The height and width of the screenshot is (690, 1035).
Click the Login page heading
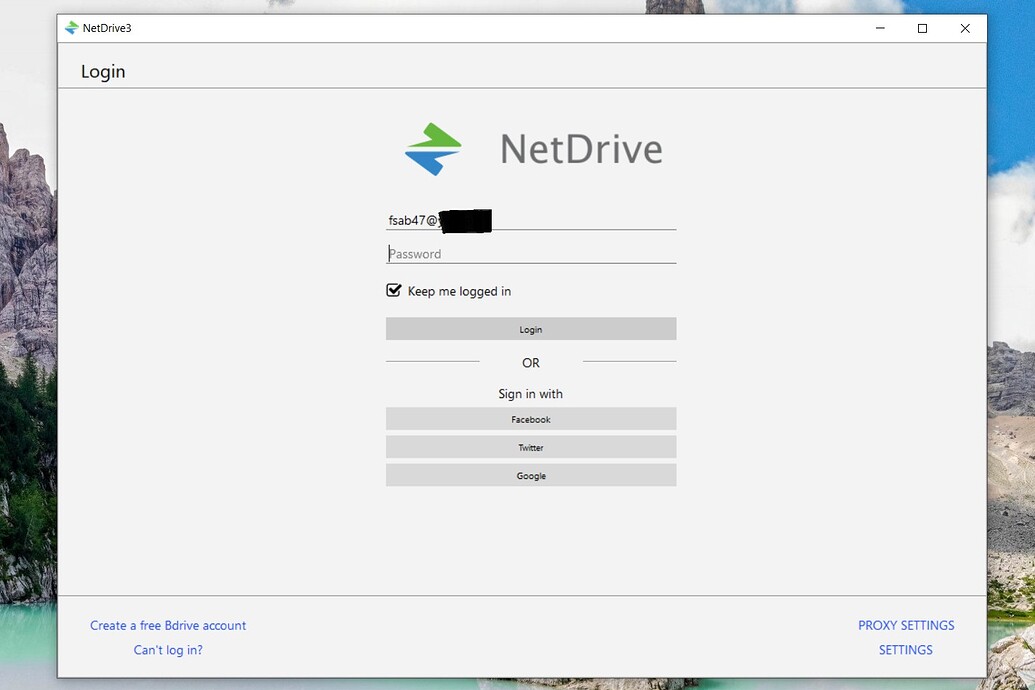tap(103, 71)
